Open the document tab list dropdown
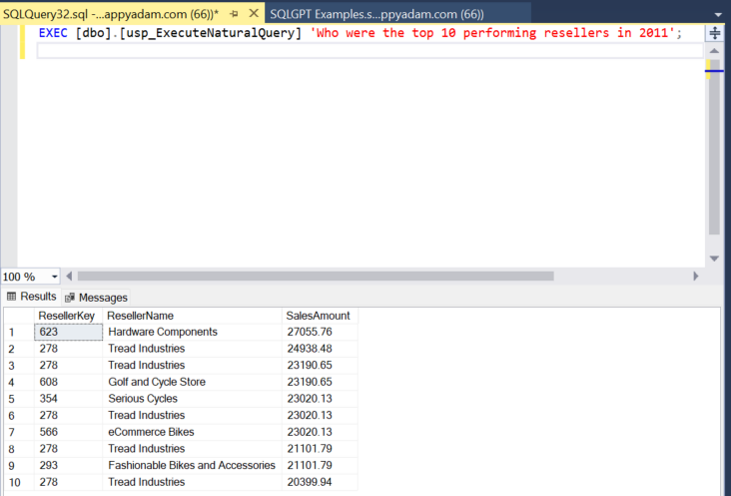Viewport: 731px width, 496px height. pyautogui.click(x=718, y=15)
